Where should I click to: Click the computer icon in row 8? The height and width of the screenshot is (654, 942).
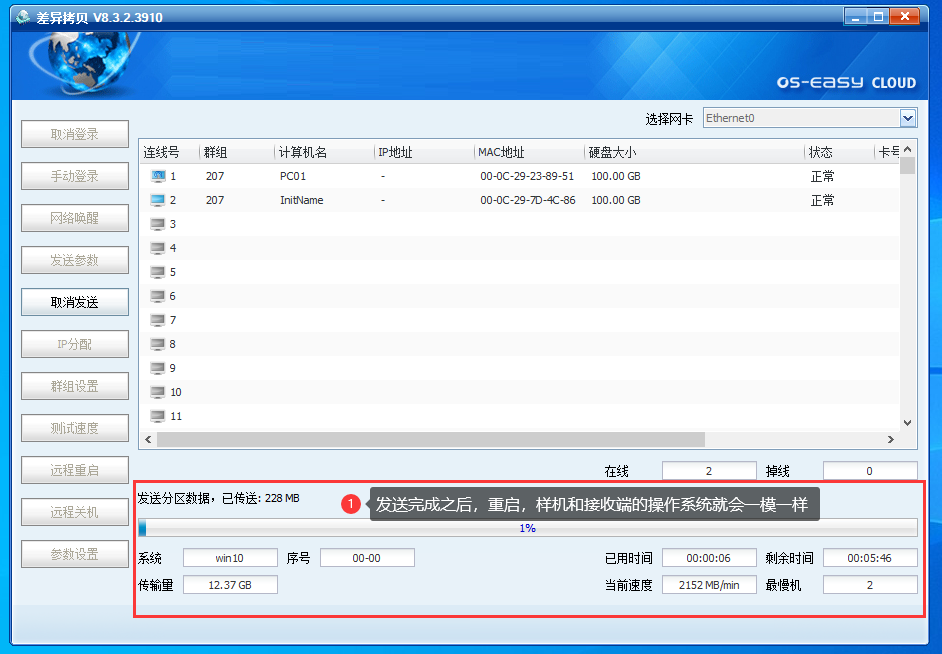158,344
